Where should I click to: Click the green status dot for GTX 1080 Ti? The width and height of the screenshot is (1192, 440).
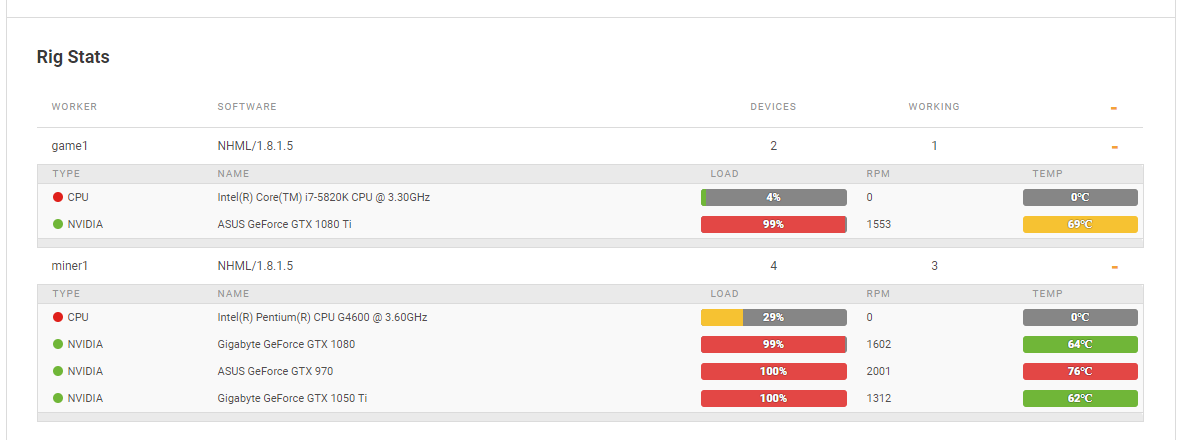pyautogui.click(x=58, y=224)
